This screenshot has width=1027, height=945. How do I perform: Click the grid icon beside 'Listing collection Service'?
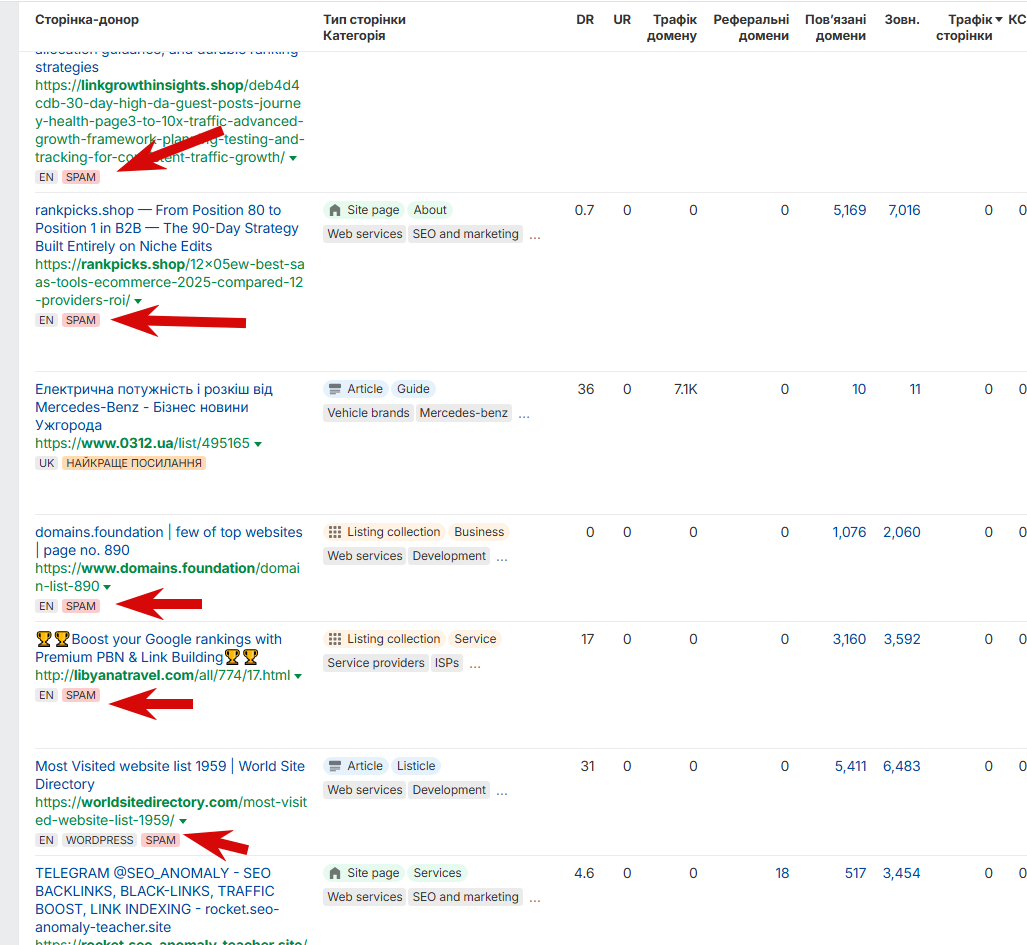335,639
